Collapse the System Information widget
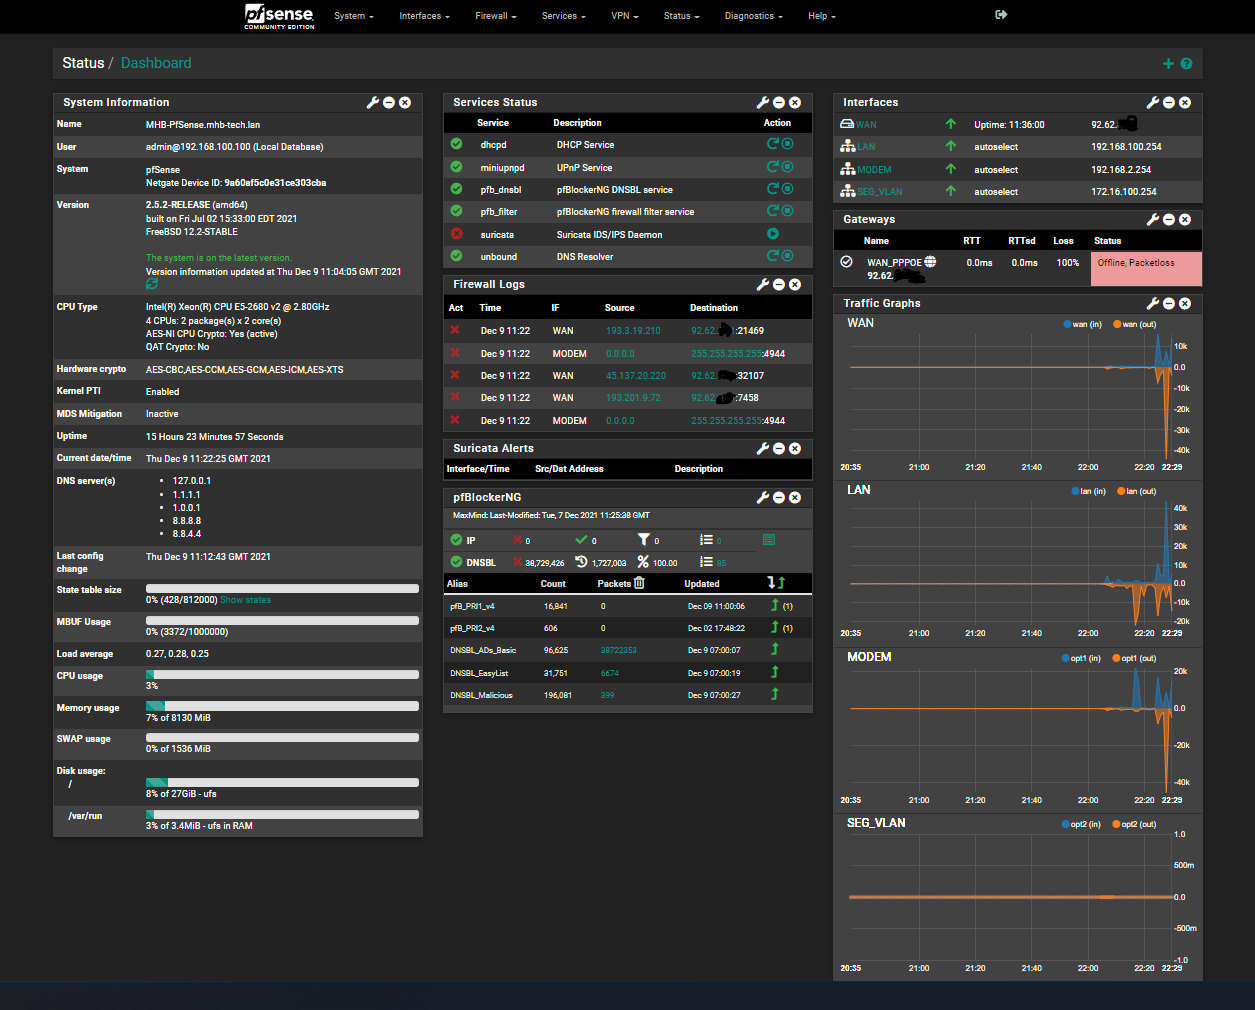Viewport: 1255px width, 1010px height. point(389,102)
